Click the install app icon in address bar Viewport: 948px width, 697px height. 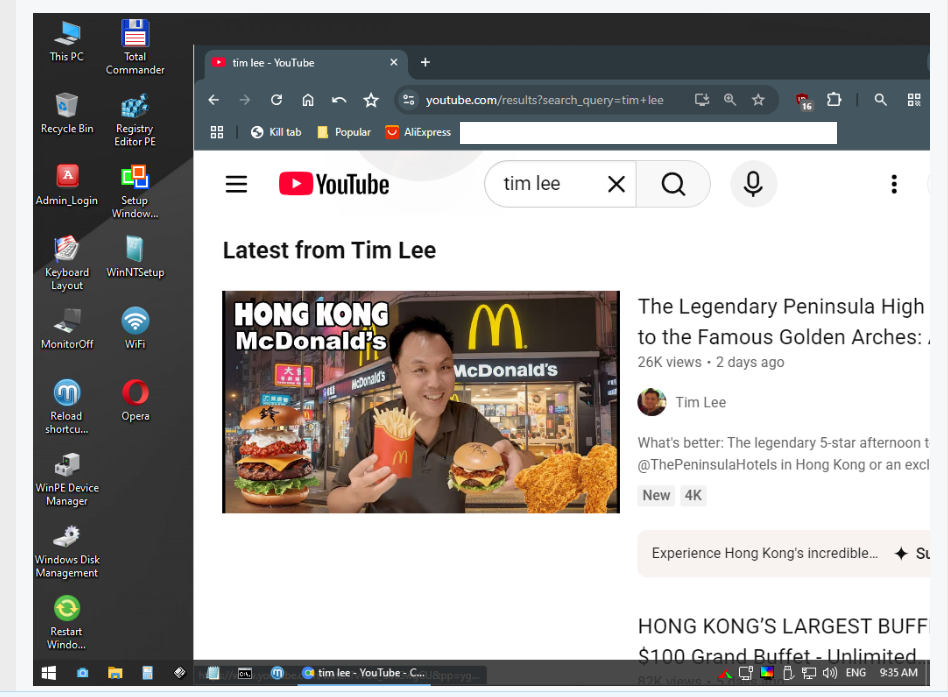(701, 100)
